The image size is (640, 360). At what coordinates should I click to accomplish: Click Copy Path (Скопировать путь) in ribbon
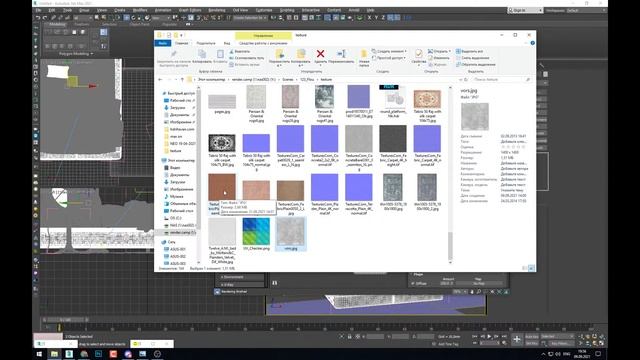[246, 58]
